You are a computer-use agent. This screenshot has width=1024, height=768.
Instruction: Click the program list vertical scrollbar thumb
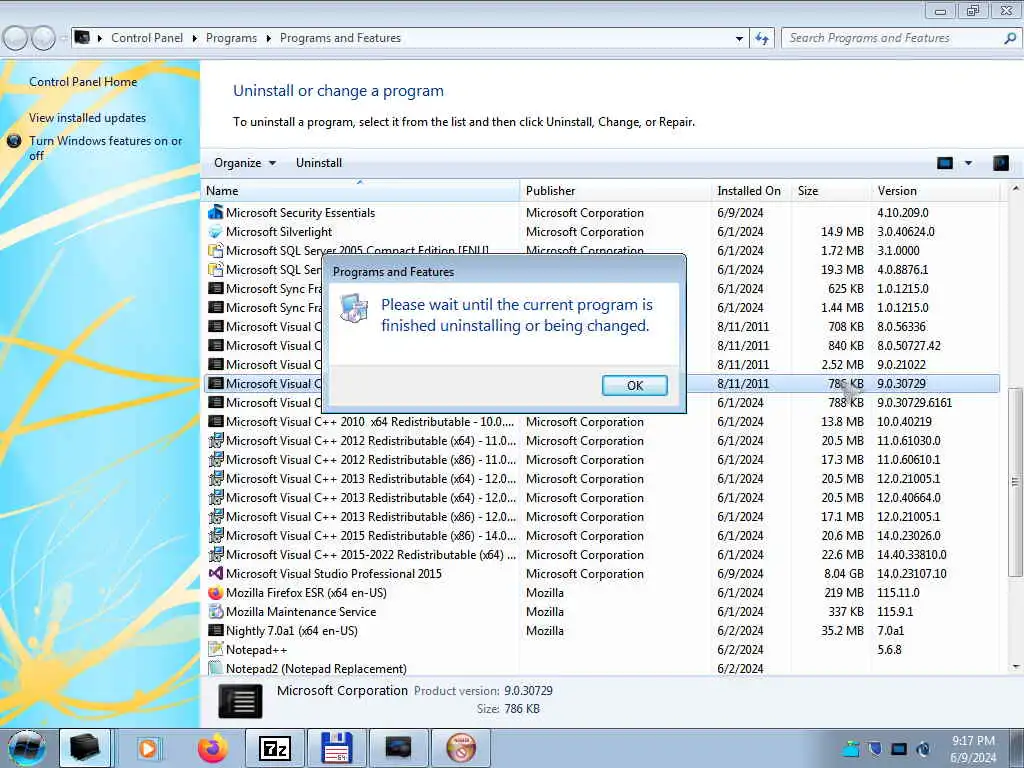pos(1014,482)
